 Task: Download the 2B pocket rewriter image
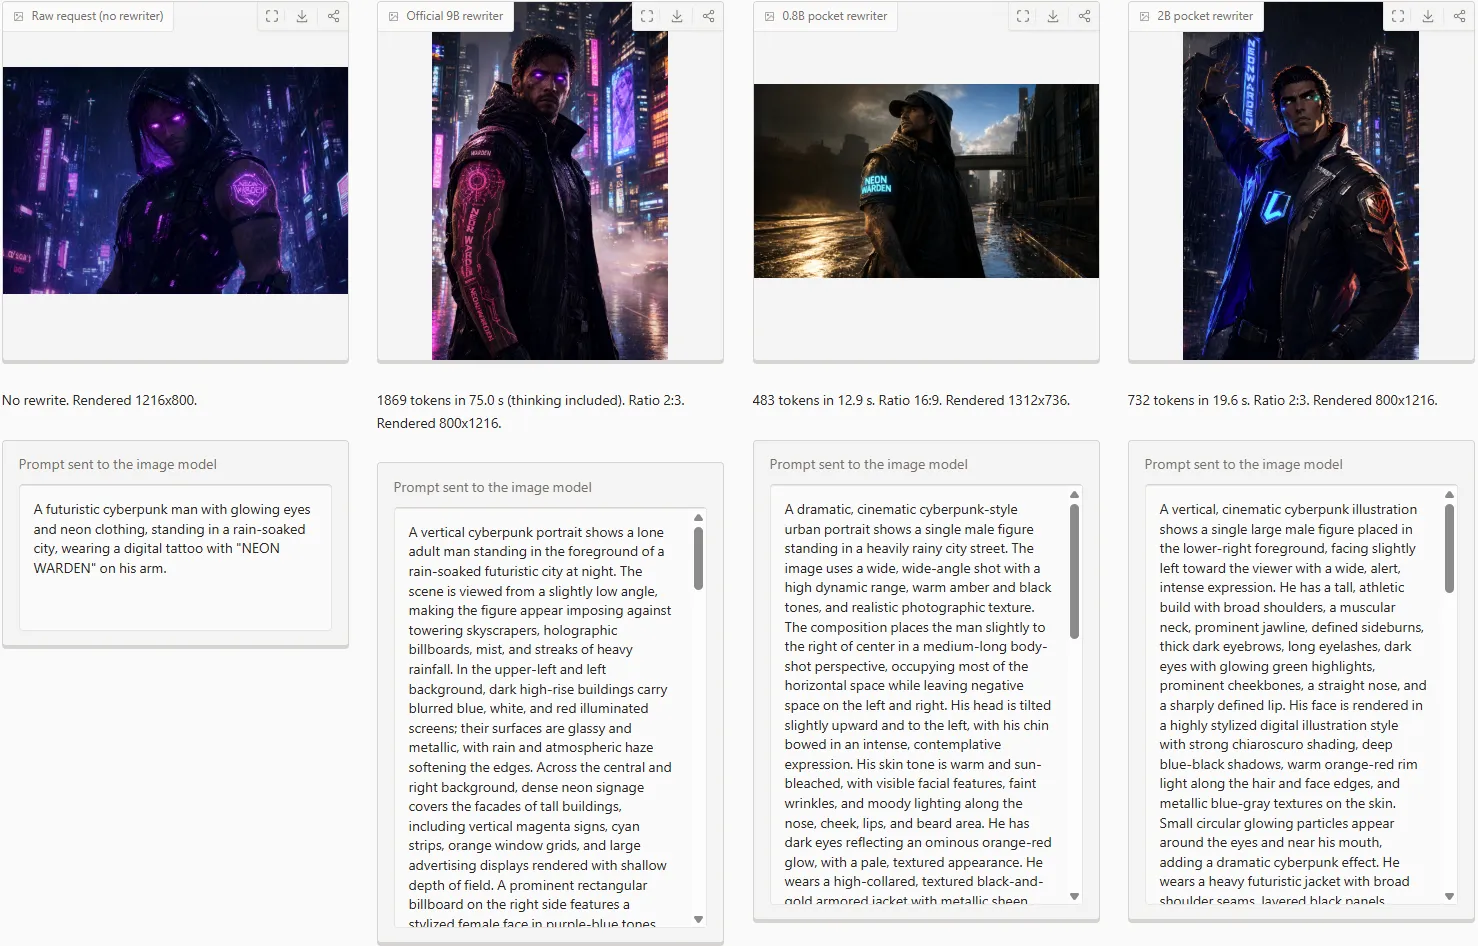coord(1428,16)
